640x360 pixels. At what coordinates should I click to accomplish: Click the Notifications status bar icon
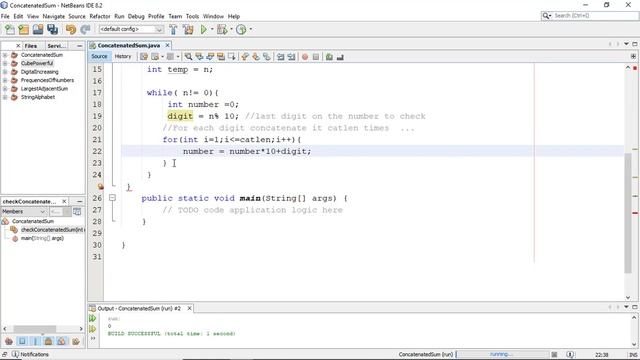(16, 354)
